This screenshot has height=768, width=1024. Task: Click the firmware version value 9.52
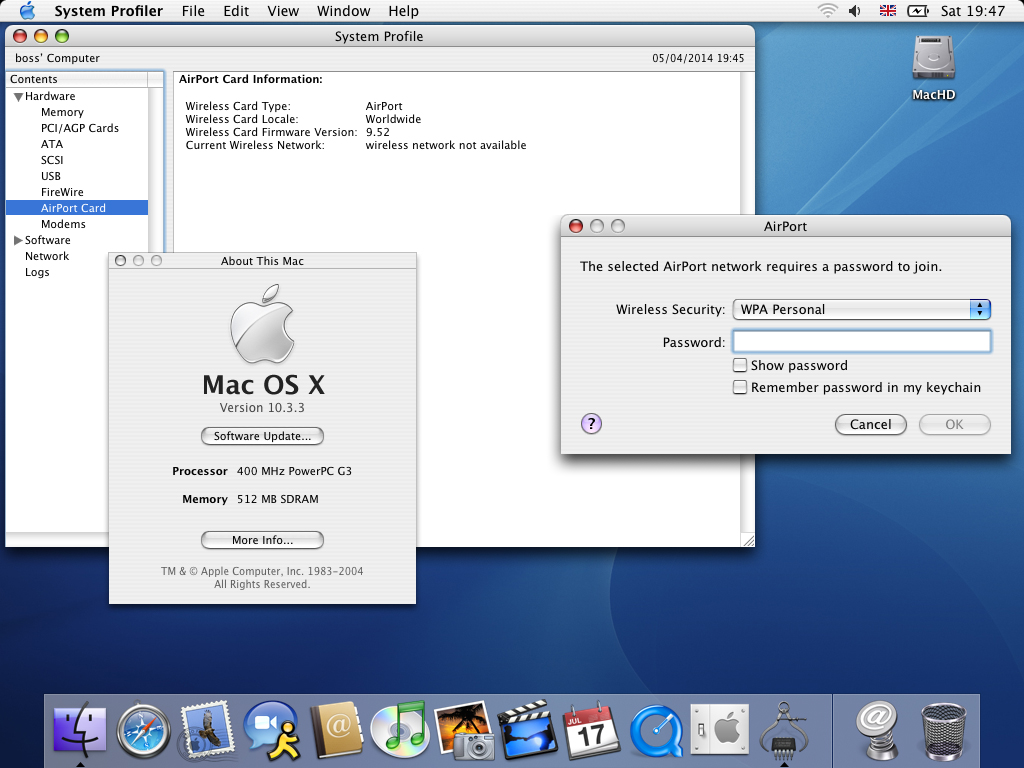(377, 132)
